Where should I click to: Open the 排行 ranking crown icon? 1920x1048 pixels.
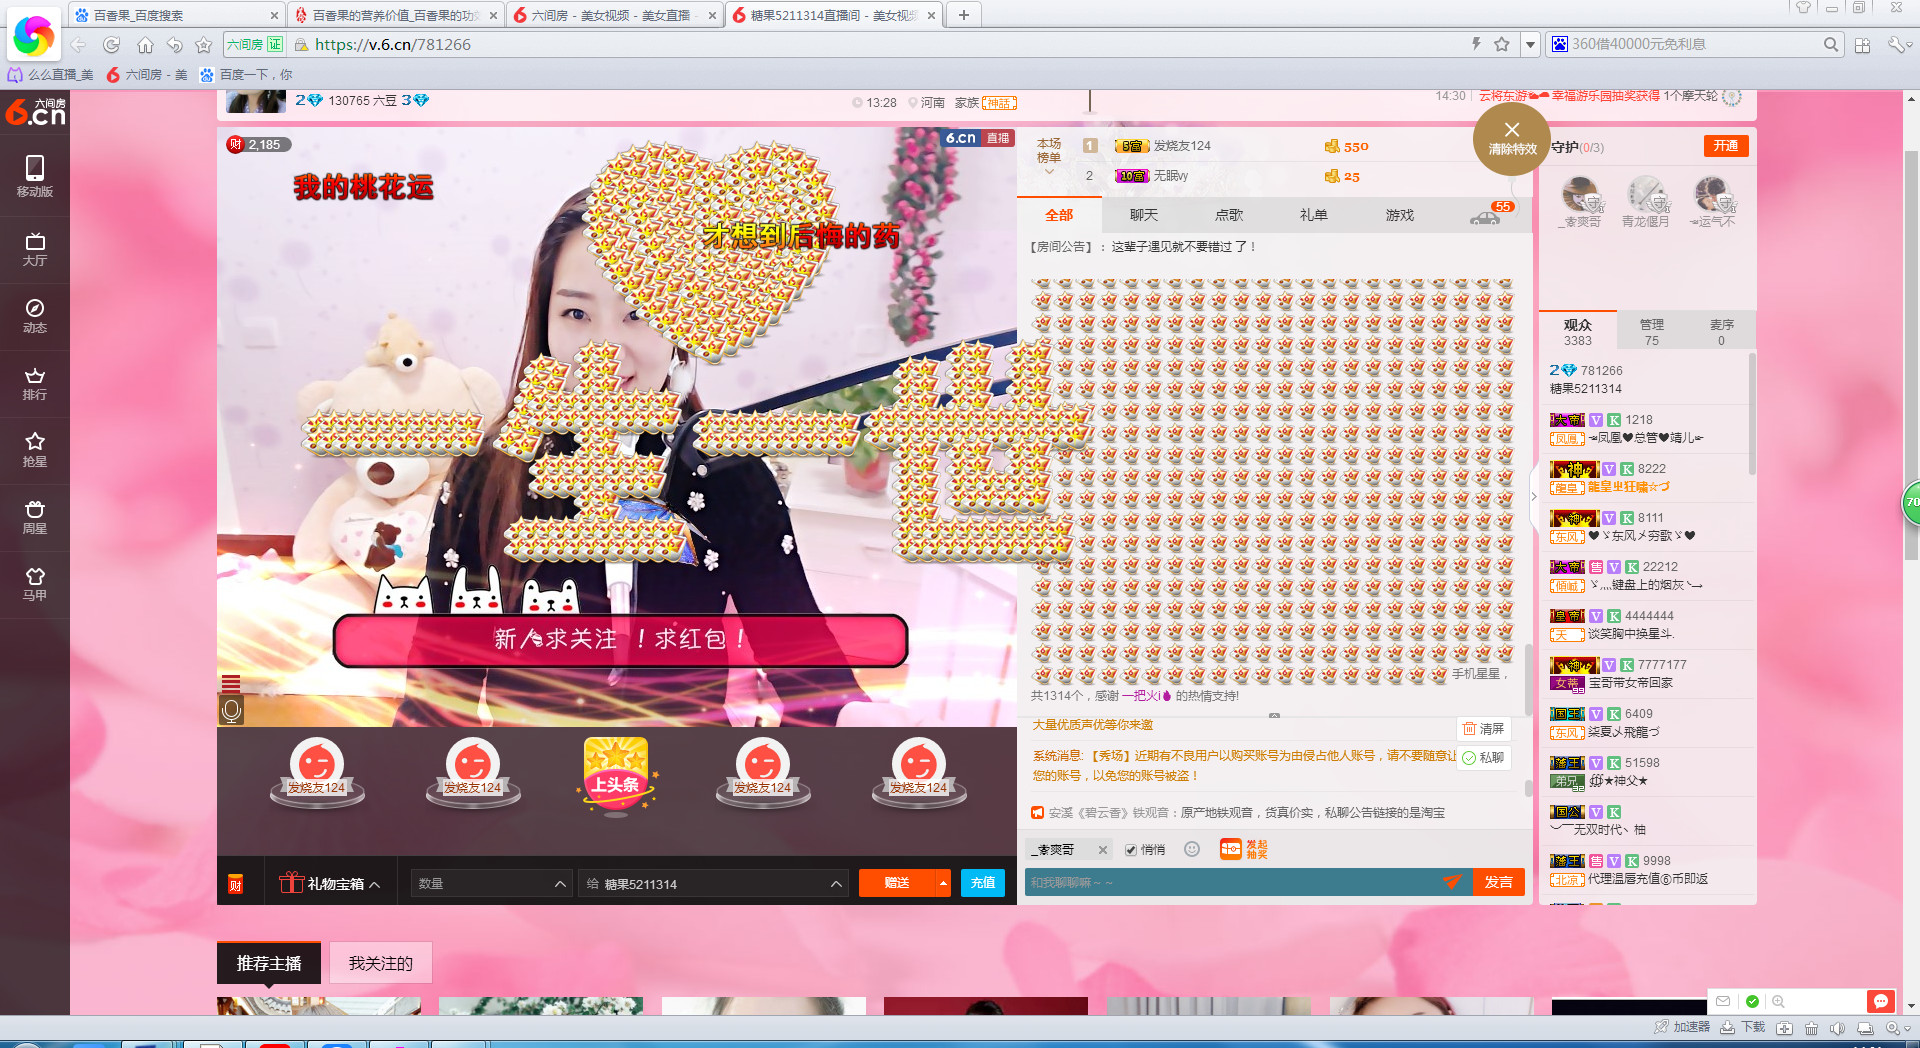point(34,383)
